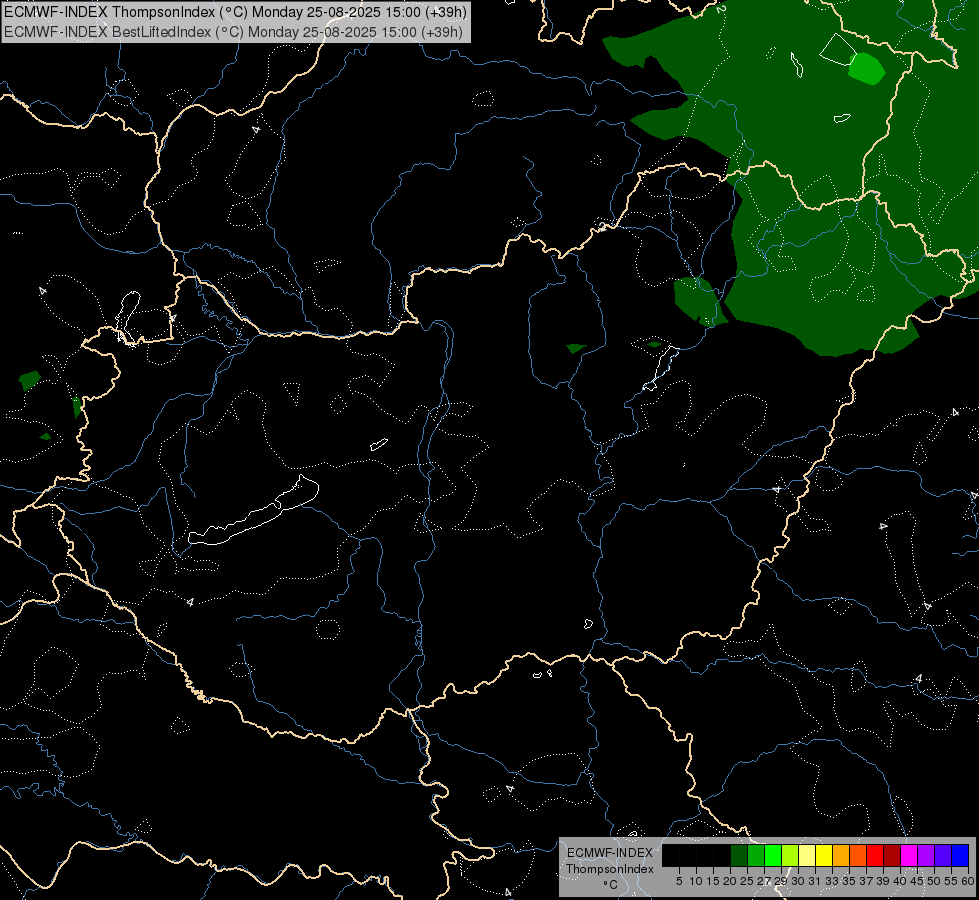Pick the purple 45-50 legend swatch
The height and width of the screenshot is (900, 979).
pos(926,855)
